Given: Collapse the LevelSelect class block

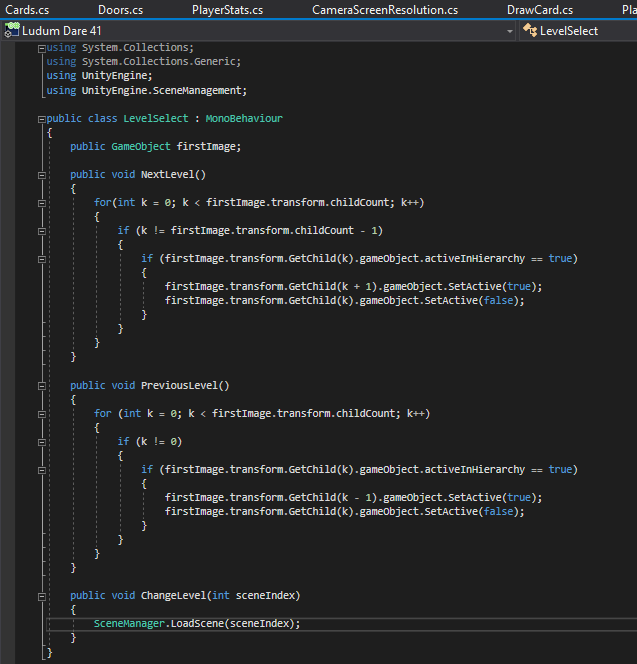Looking at the screenshot, I should point(42,119).
